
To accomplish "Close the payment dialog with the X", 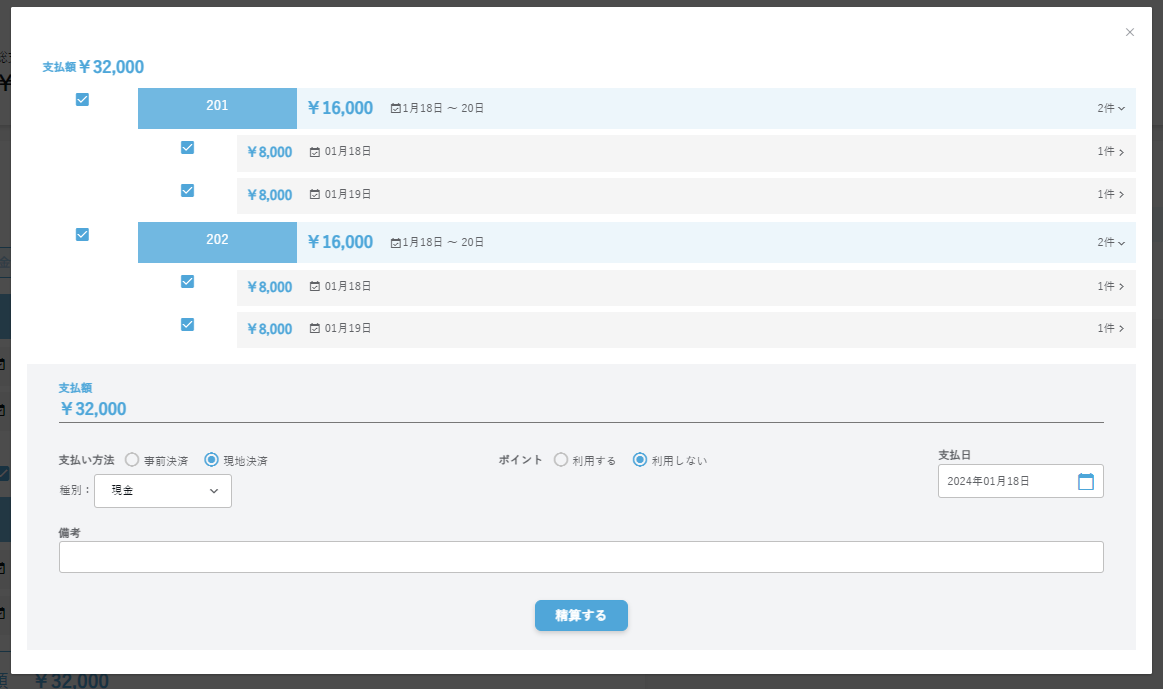I will click(x=1130, y=32).
